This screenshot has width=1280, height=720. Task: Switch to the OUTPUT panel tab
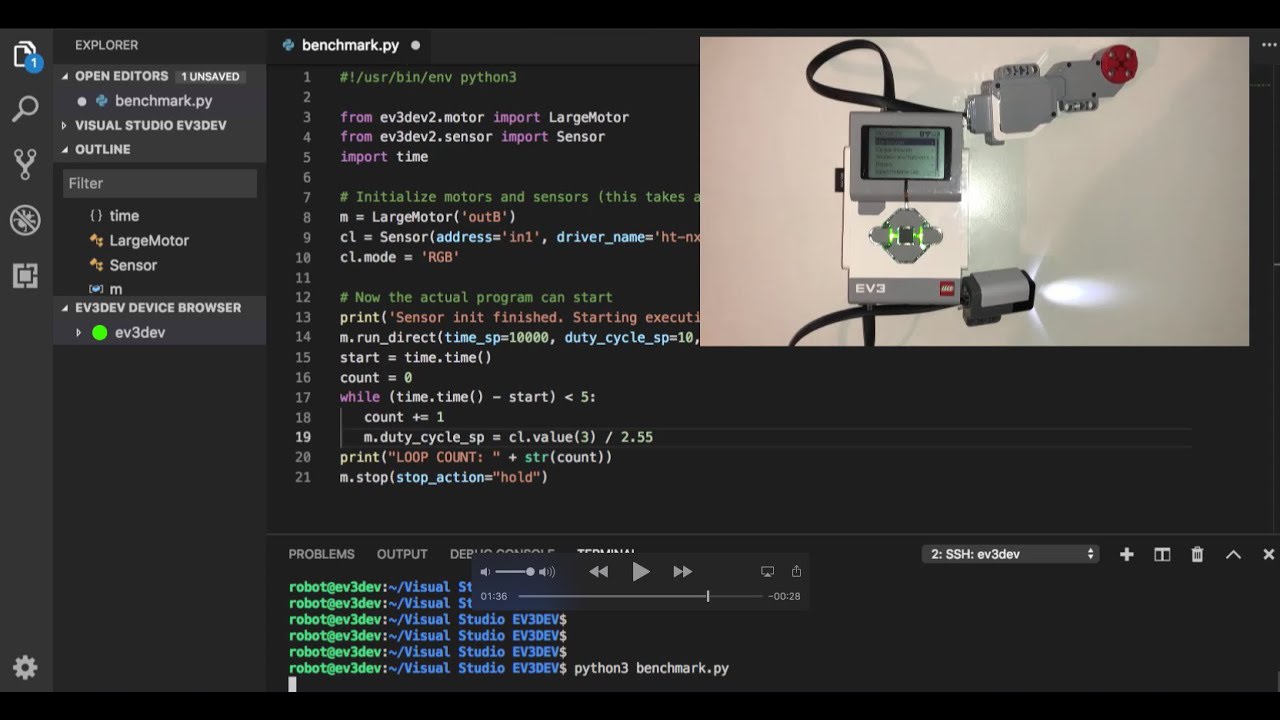(402, 554)
